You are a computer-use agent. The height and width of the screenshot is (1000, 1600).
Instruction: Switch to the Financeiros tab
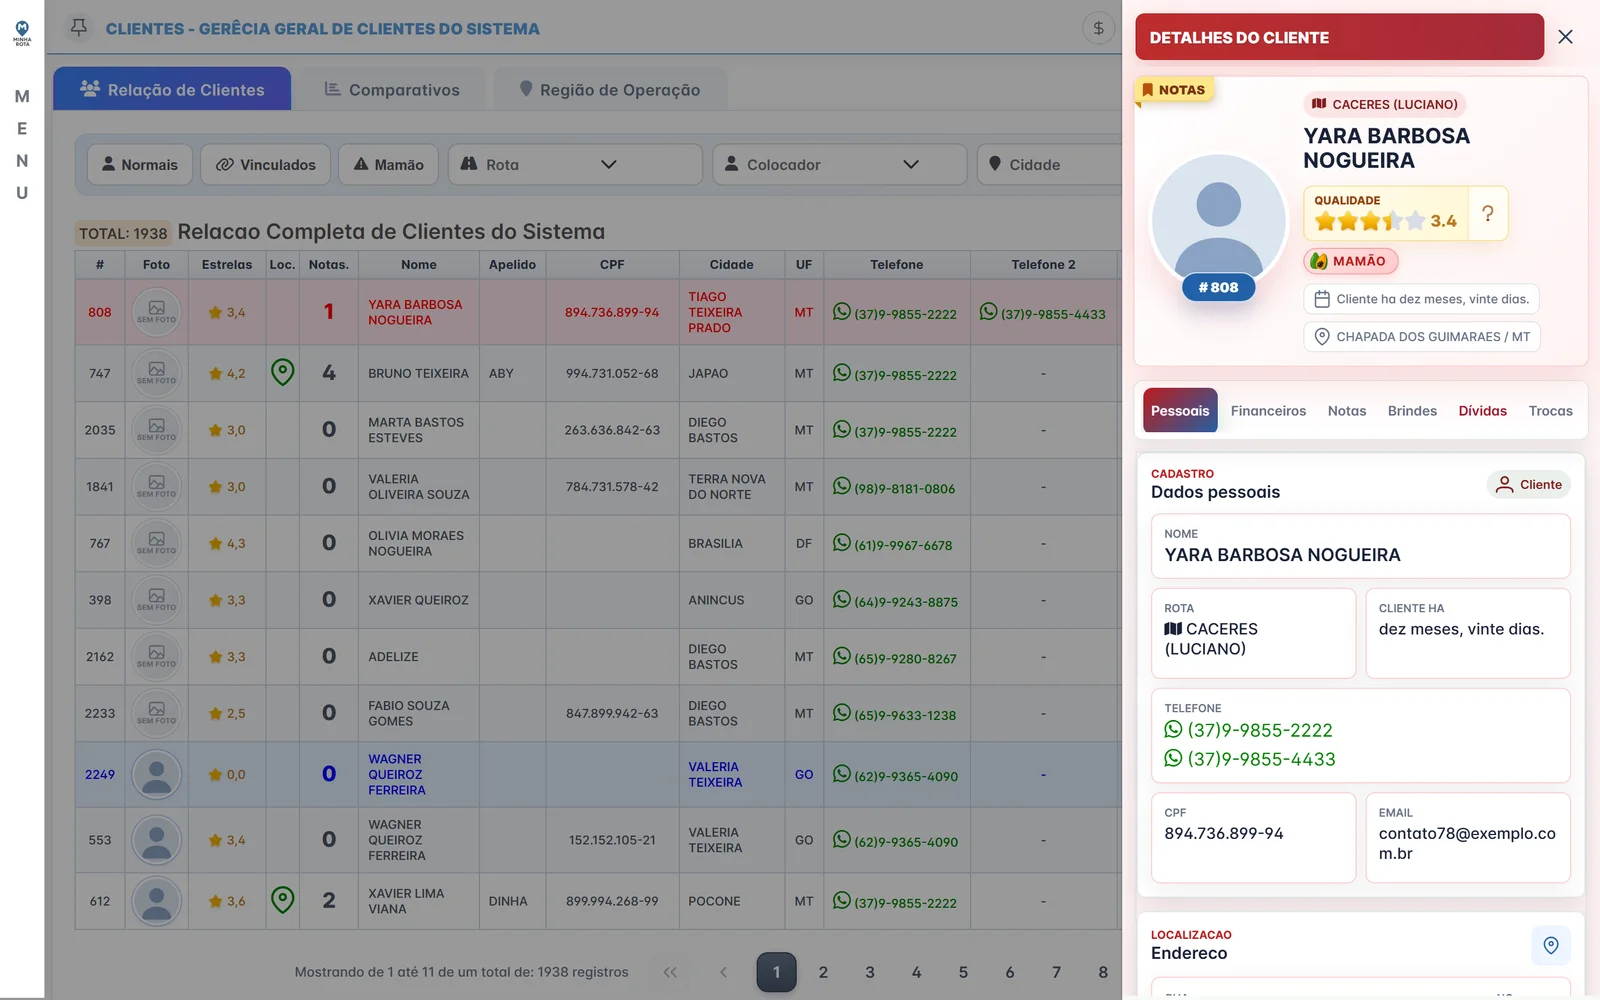click(1268, 411)
